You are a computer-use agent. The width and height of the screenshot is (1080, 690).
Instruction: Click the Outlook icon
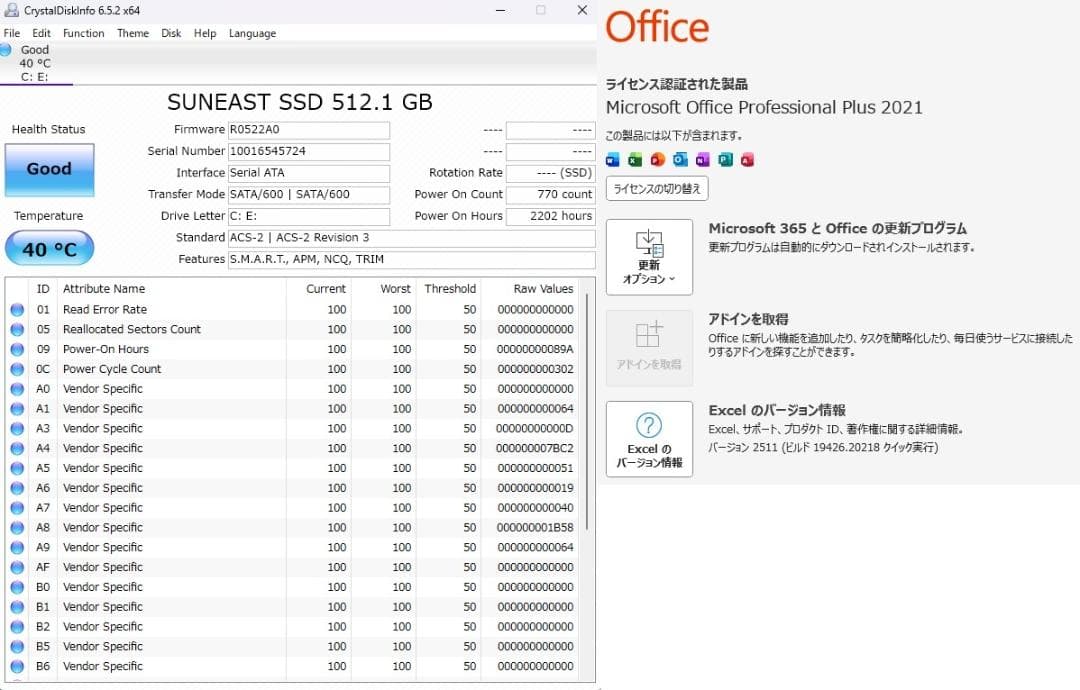point(680,159)
